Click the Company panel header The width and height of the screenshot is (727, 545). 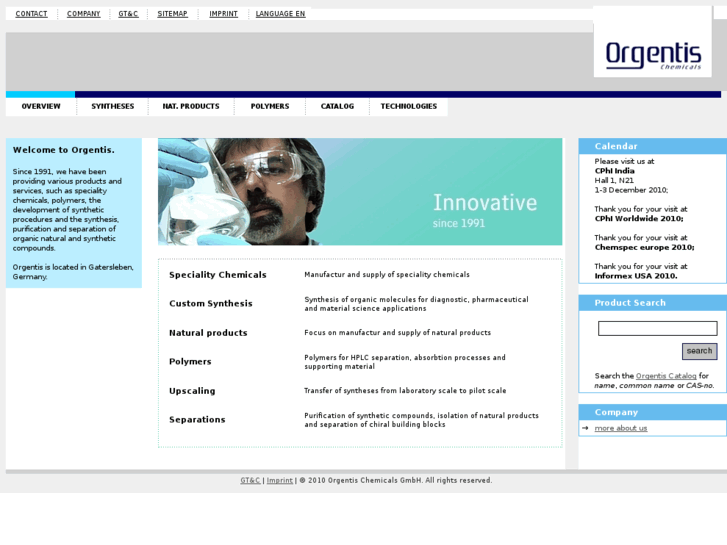(x=652, y=412)
